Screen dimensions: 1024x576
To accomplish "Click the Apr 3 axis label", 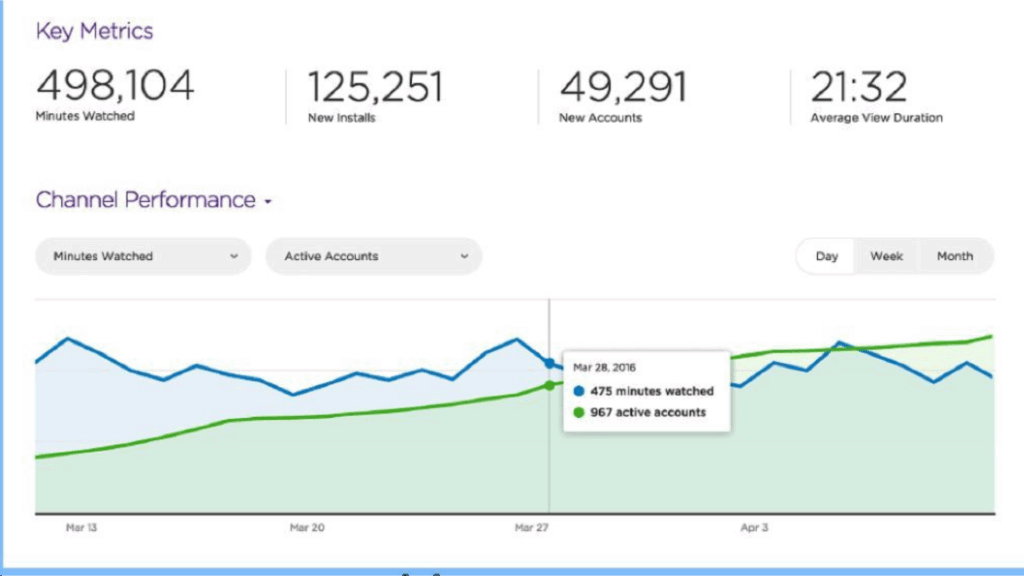I will pyautogui.click(x=753, y=527).
